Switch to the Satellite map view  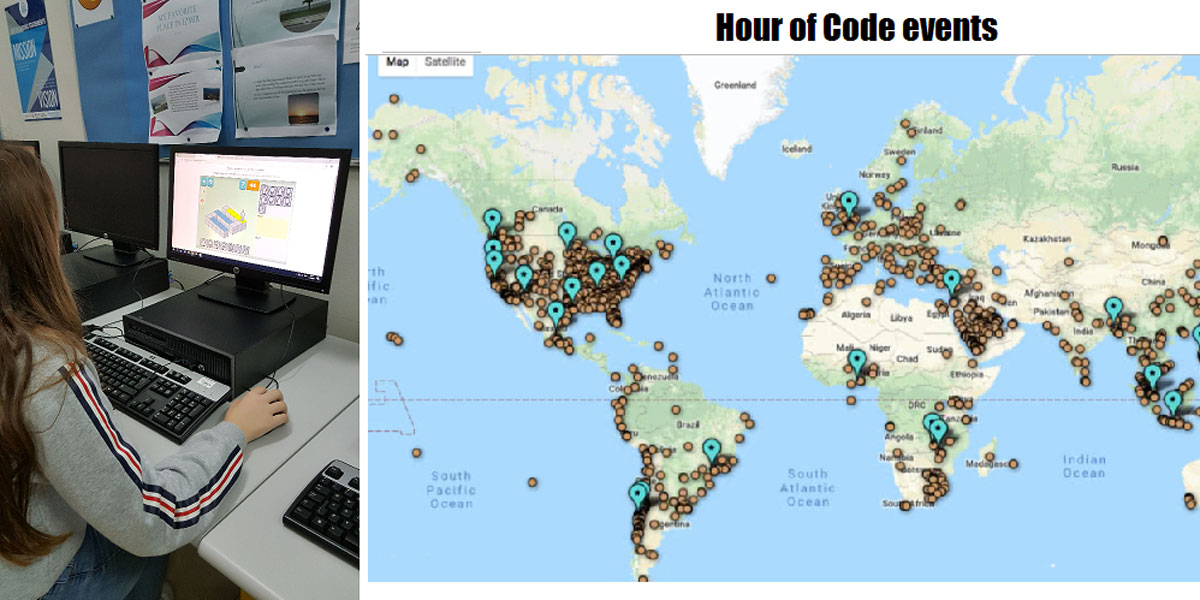coord(445,62)
